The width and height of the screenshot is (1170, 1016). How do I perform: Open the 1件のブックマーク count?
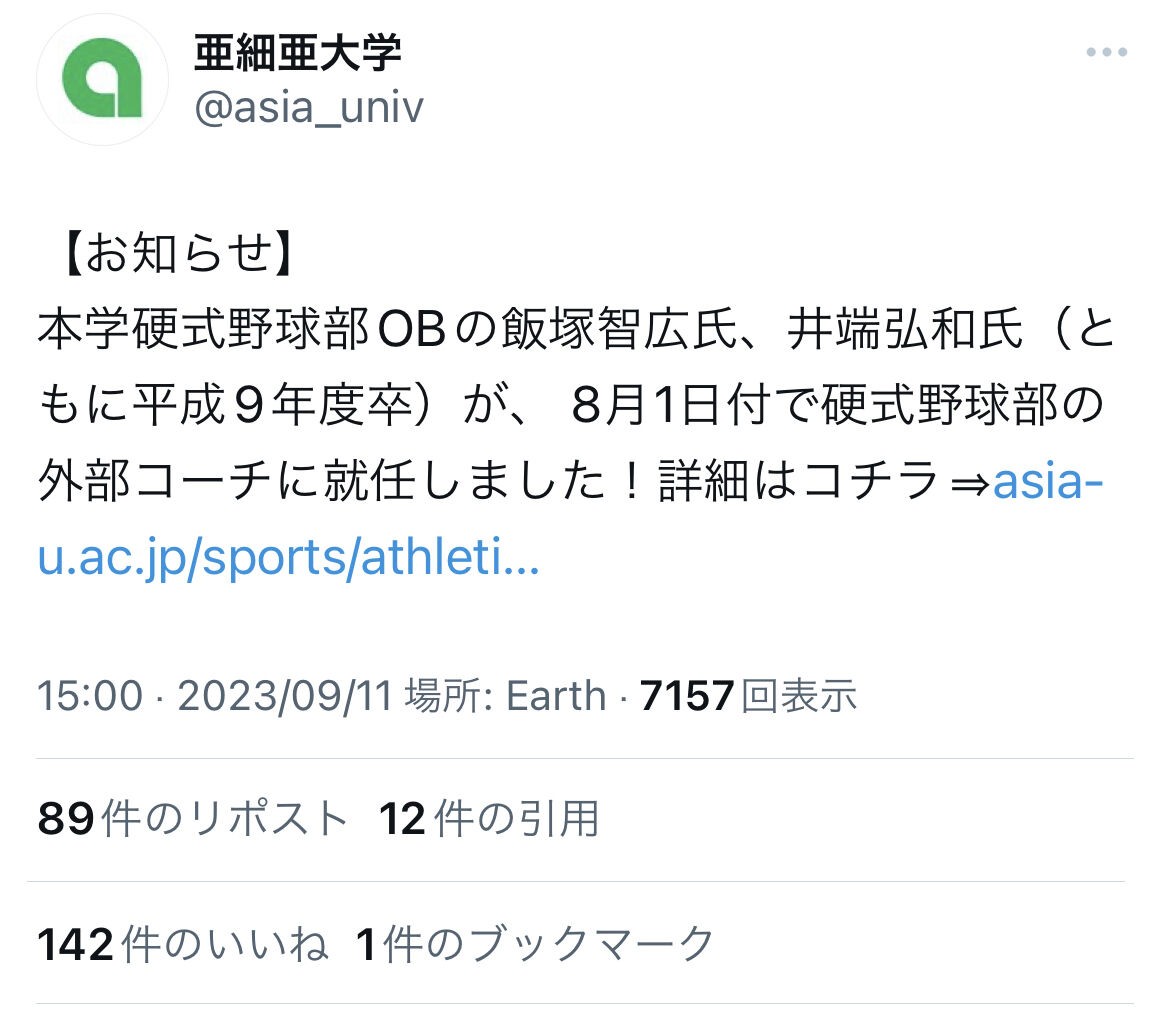point(535,944)
